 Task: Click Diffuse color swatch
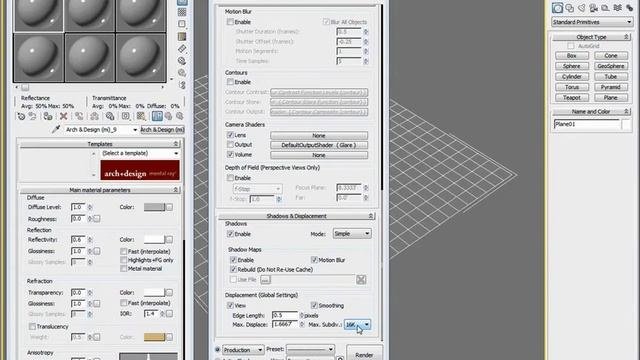pyautogui.click(x=154, y=207)
